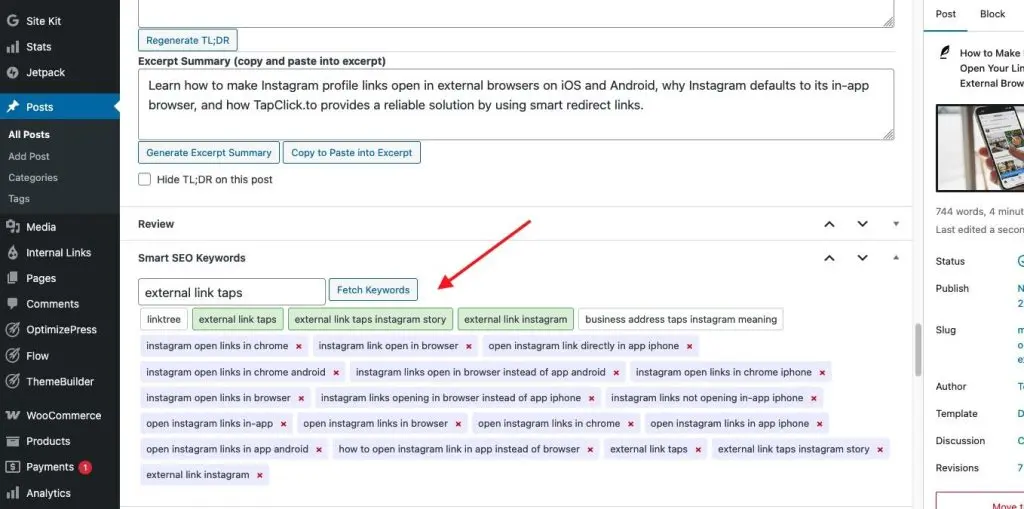Click inside the Excerpt Summary textarea

pos(516,105)
